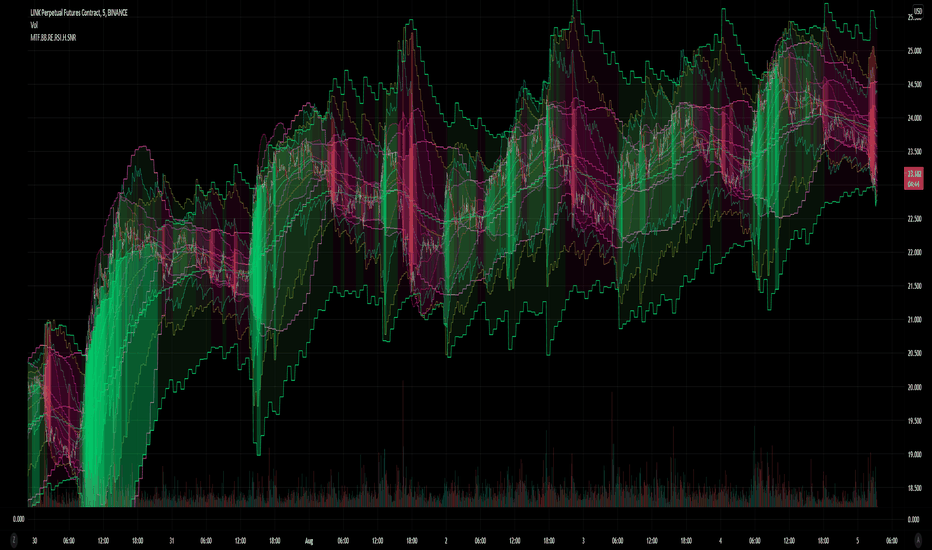Click the 30 date label on time axis

pos(34,541)
